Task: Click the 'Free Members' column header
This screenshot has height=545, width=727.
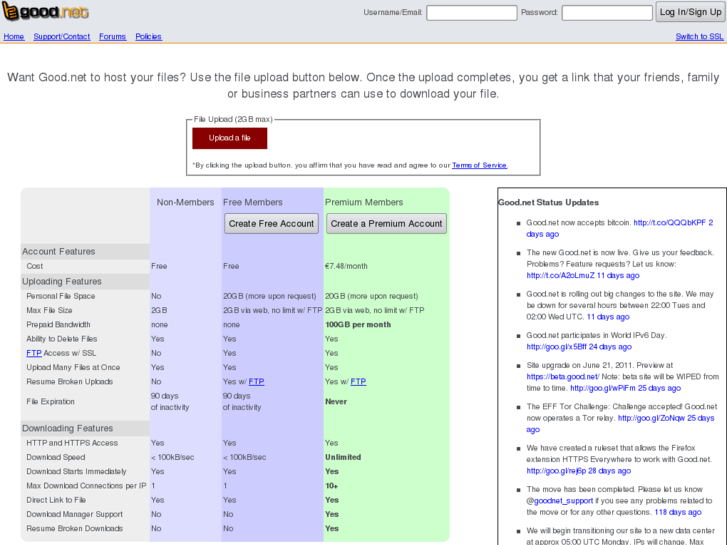Action: pyautogui.click(x=253, y=202)
